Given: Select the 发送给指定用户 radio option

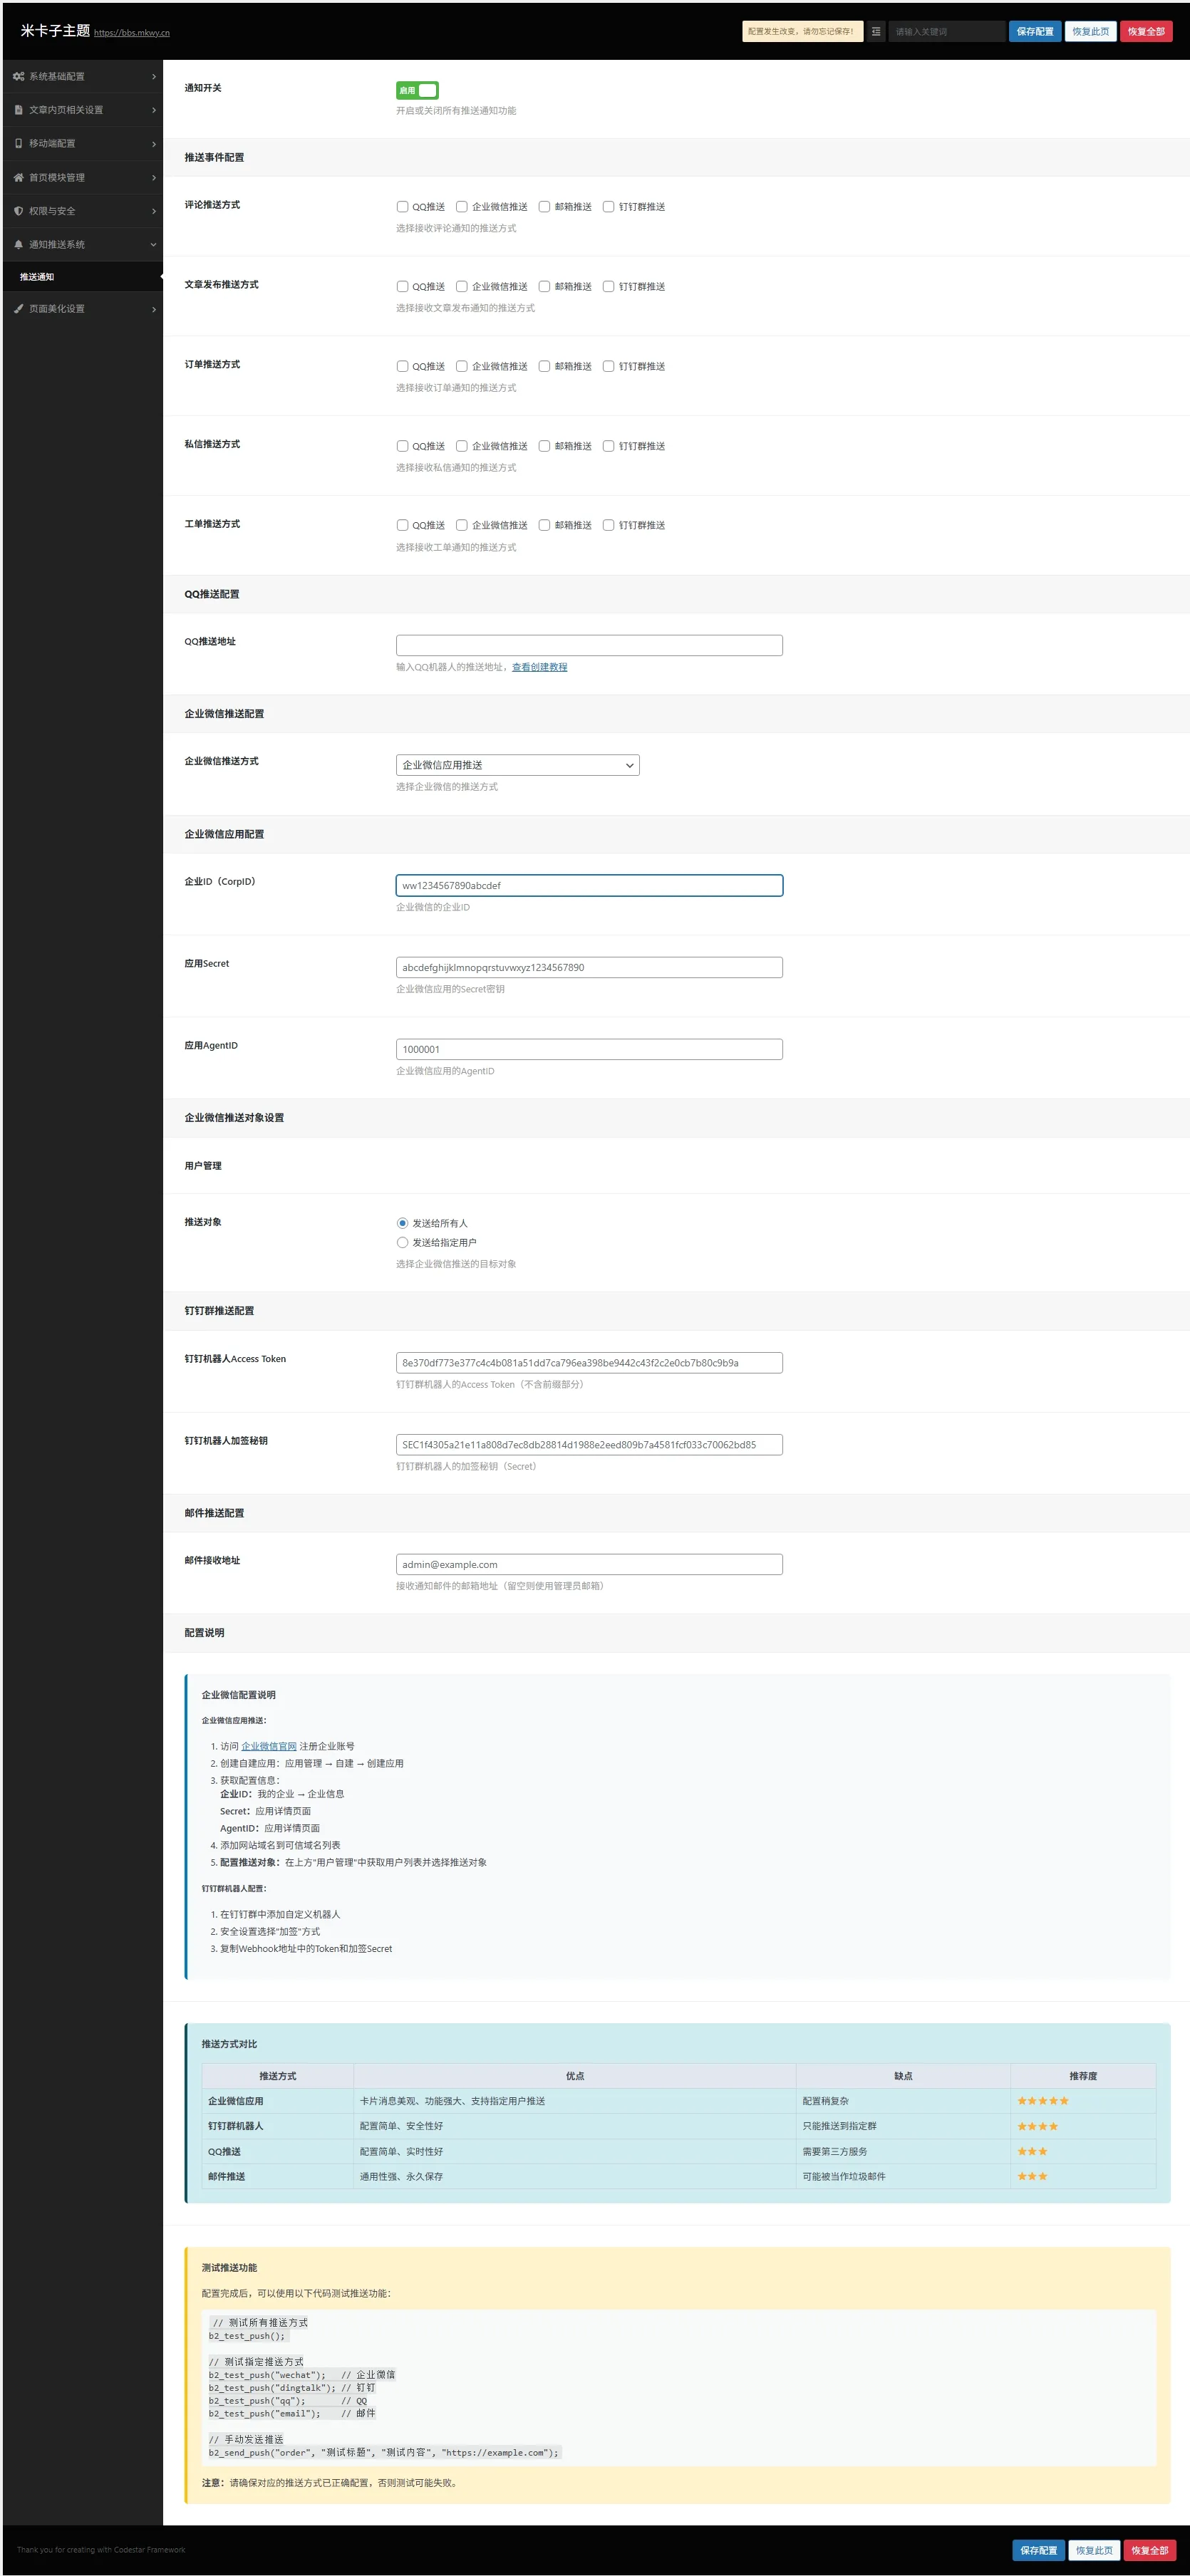Looking at the screenshot, I should click(402, 1242).
